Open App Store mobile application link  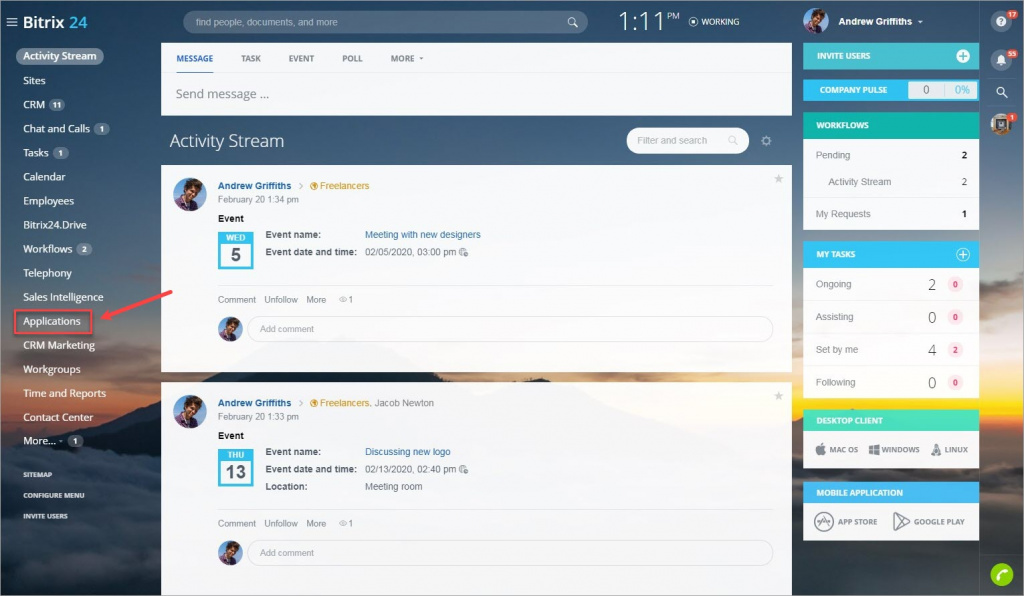point(846,522)
